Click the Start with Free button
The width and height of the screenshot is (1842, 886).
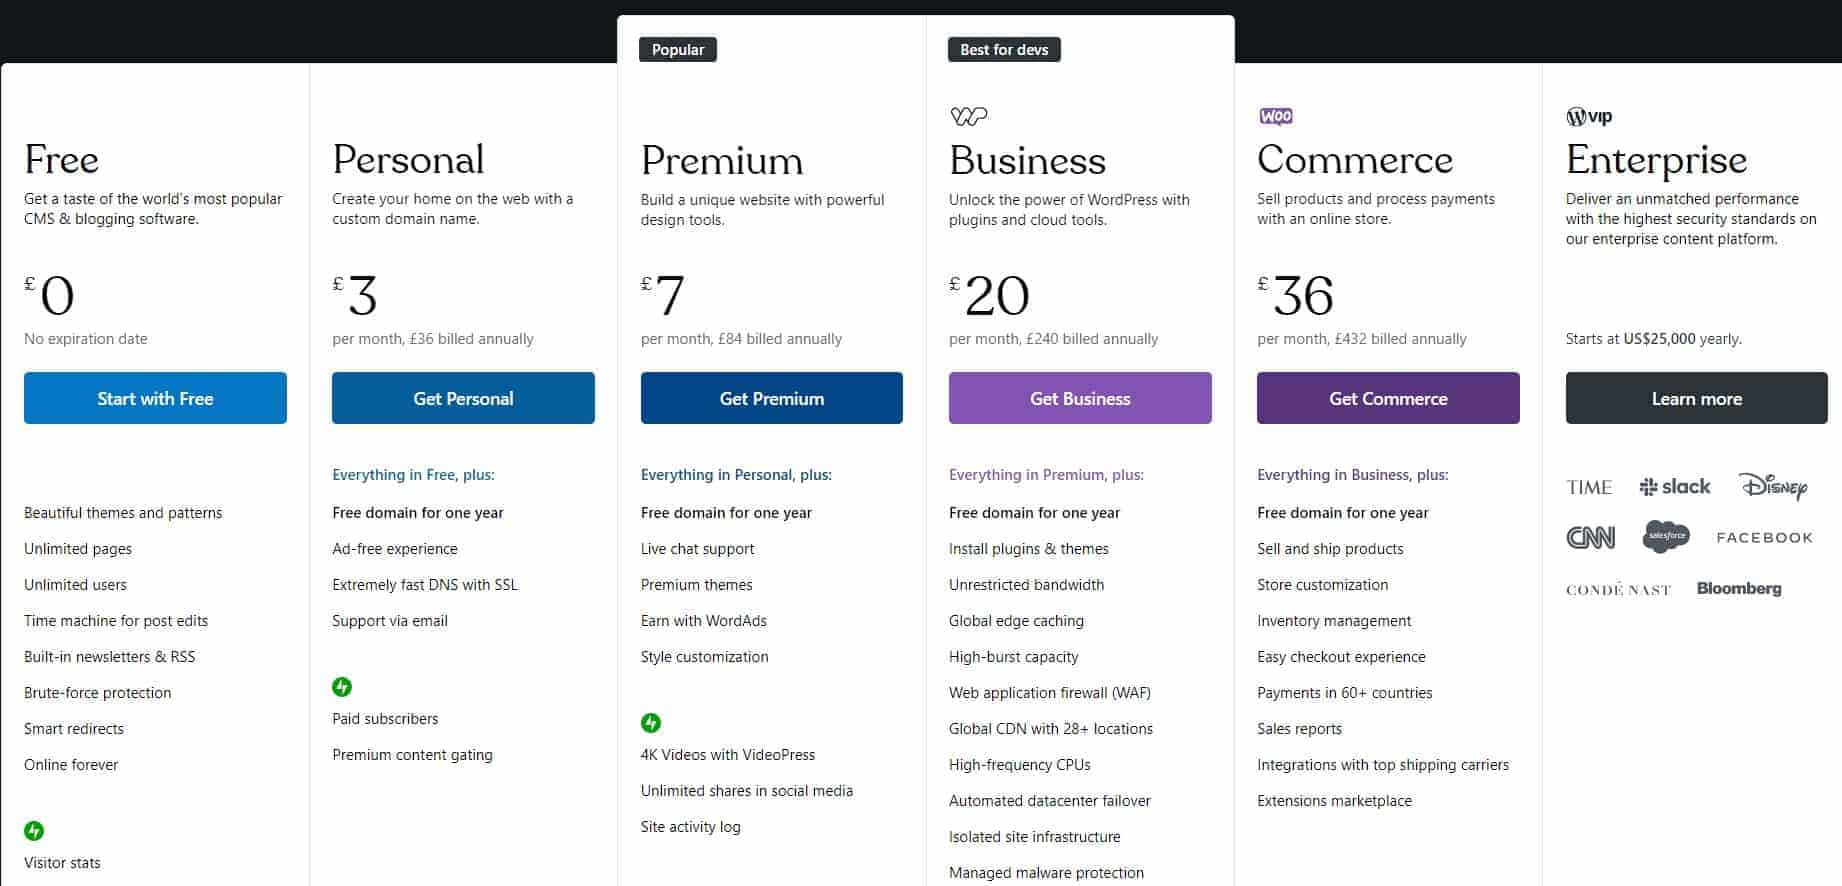tap(155, 398)
